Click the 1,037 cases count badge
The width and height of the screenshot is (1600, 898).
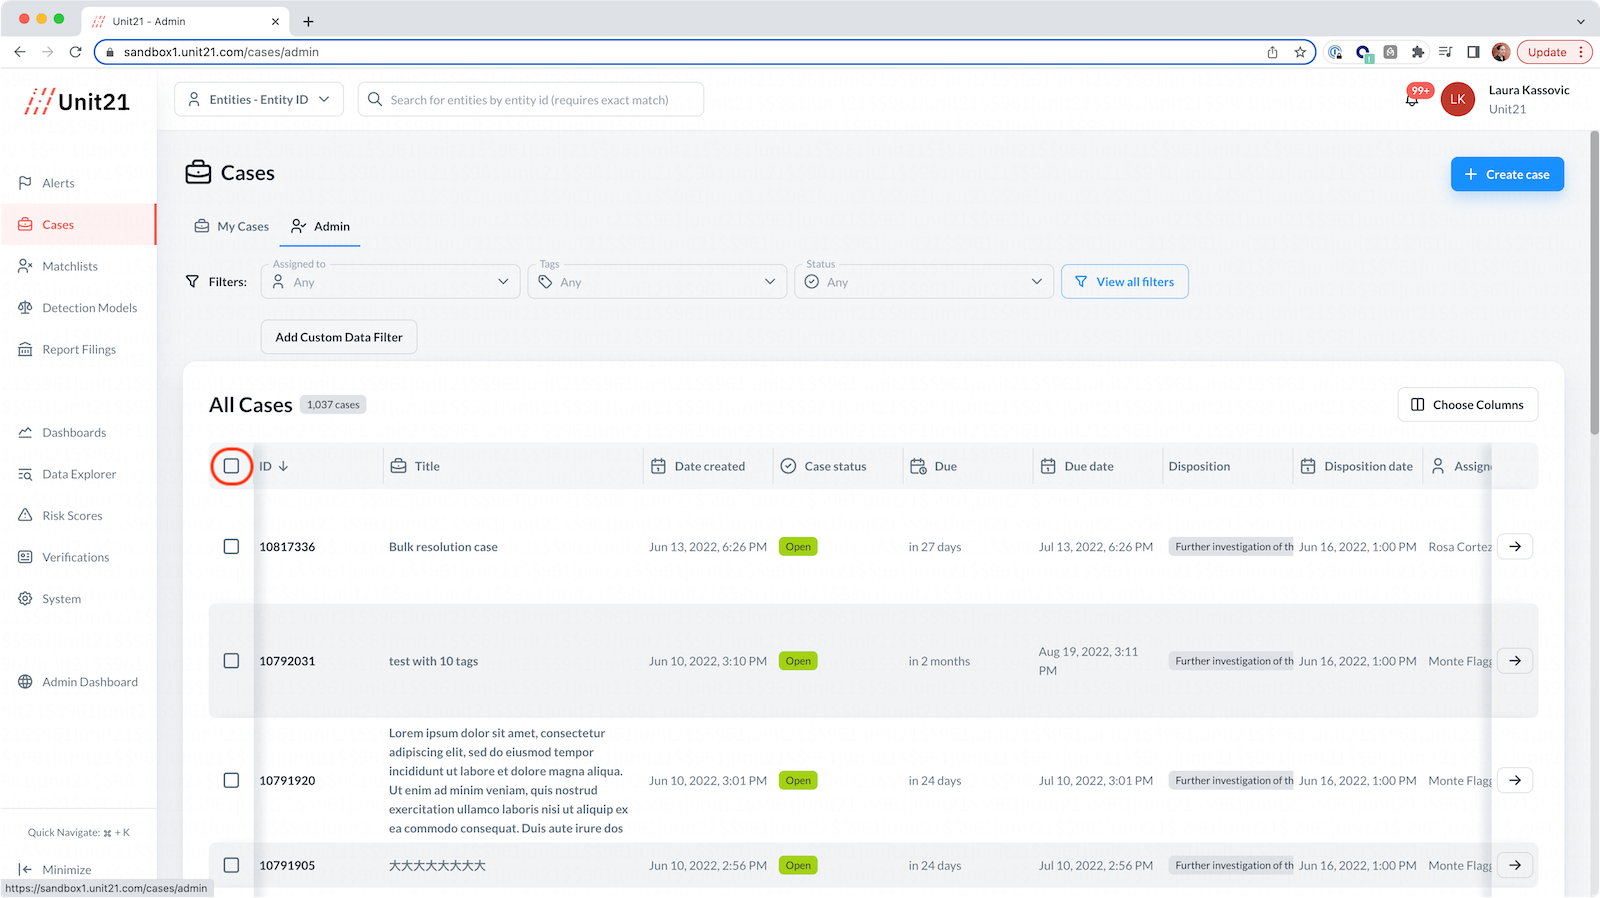point(333,405)
